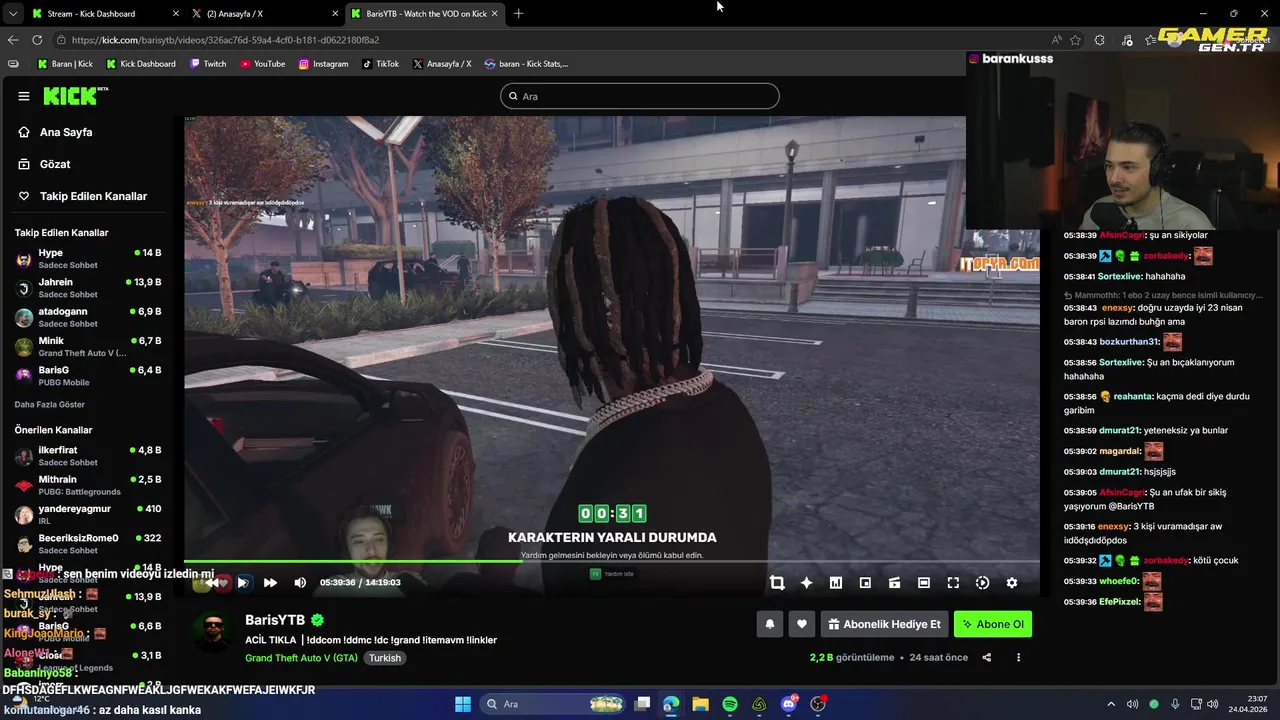Toggle theater mode in video player
Screen dimensions: 1280x720
tap(924, 582)
